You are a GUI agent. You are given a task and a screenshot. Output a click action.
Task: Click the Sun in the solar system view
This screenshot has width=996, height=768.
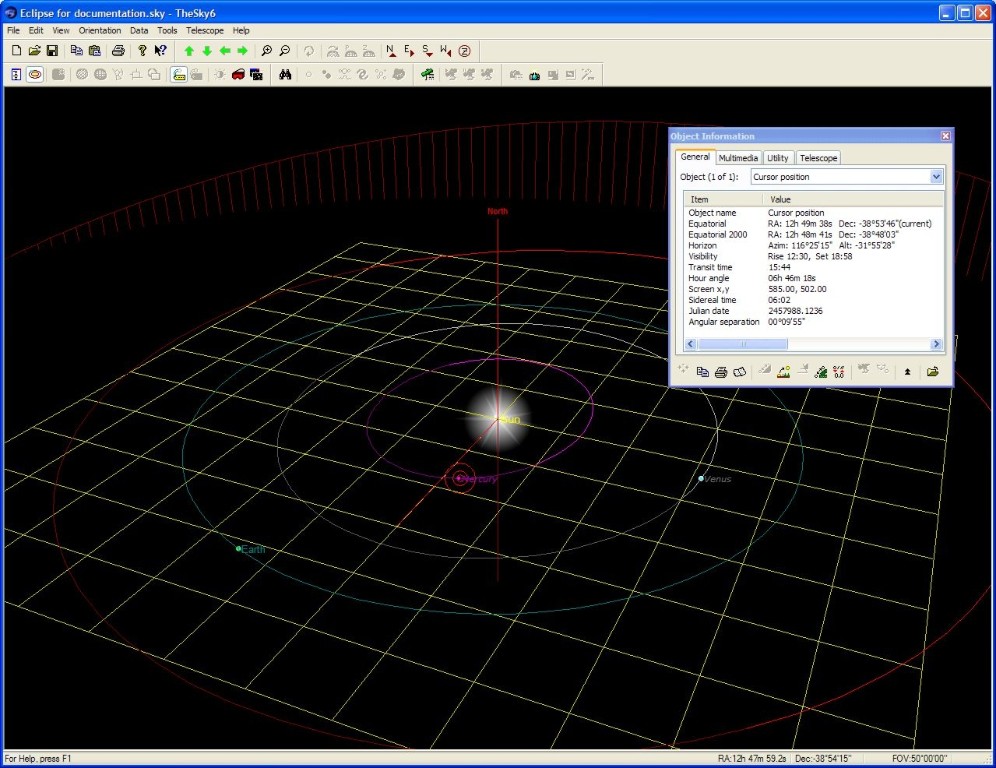(x=498, y=418)
